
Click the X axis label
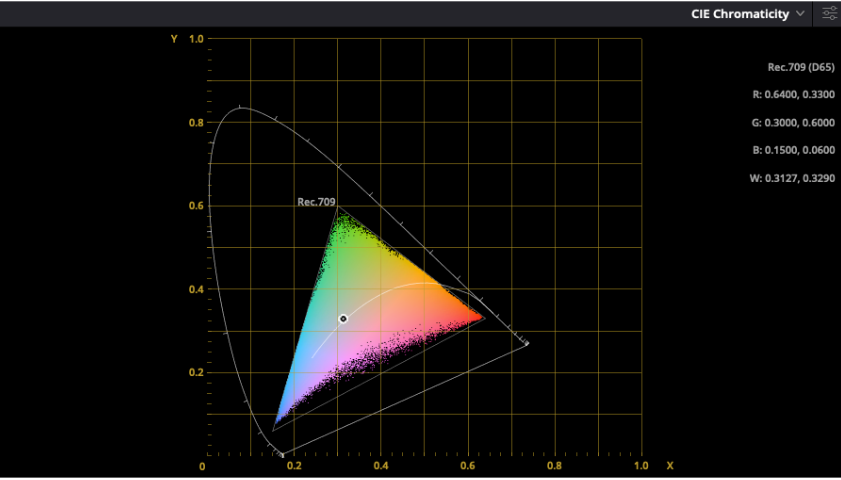point(669,466)
